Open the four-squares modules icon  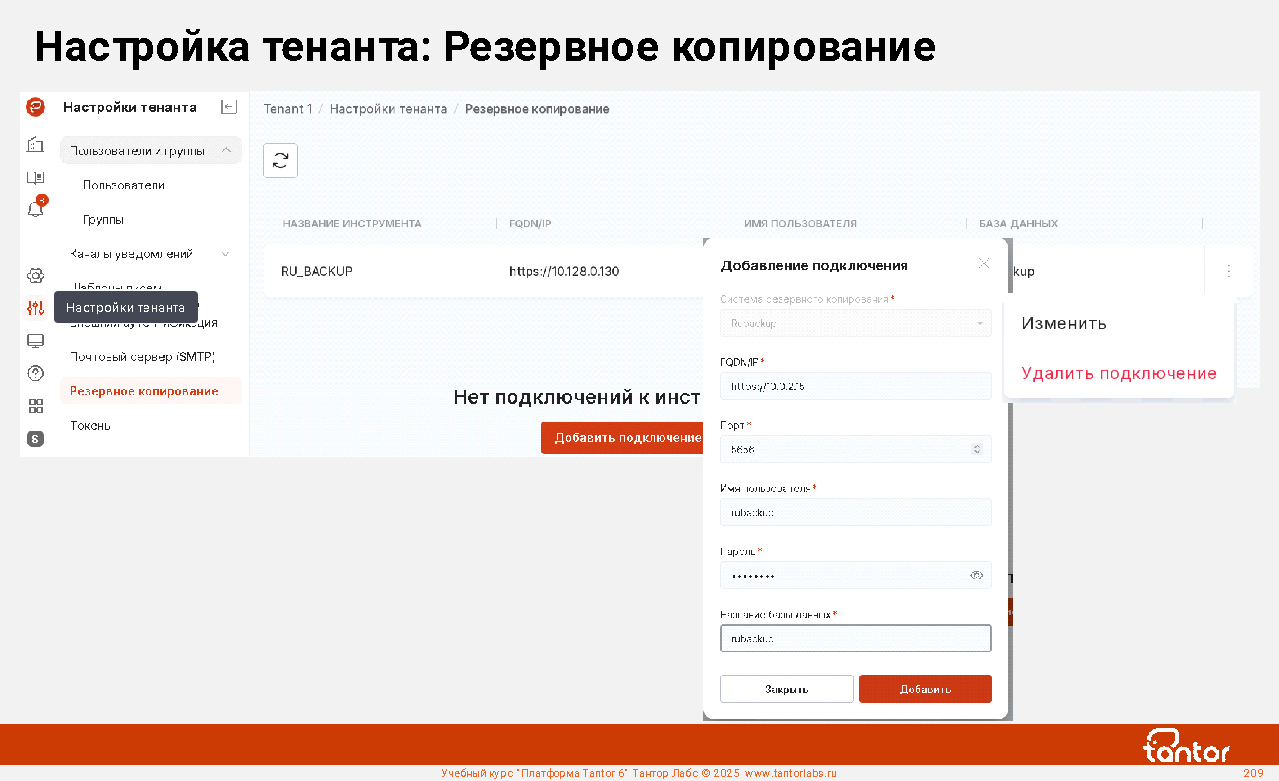36,406
